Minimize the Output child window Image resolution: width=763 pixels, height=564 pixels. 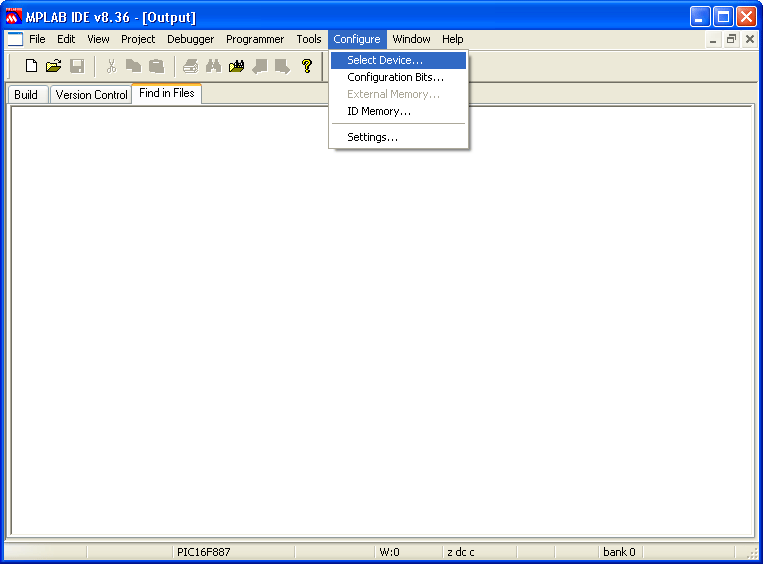[x=713, y=39]
